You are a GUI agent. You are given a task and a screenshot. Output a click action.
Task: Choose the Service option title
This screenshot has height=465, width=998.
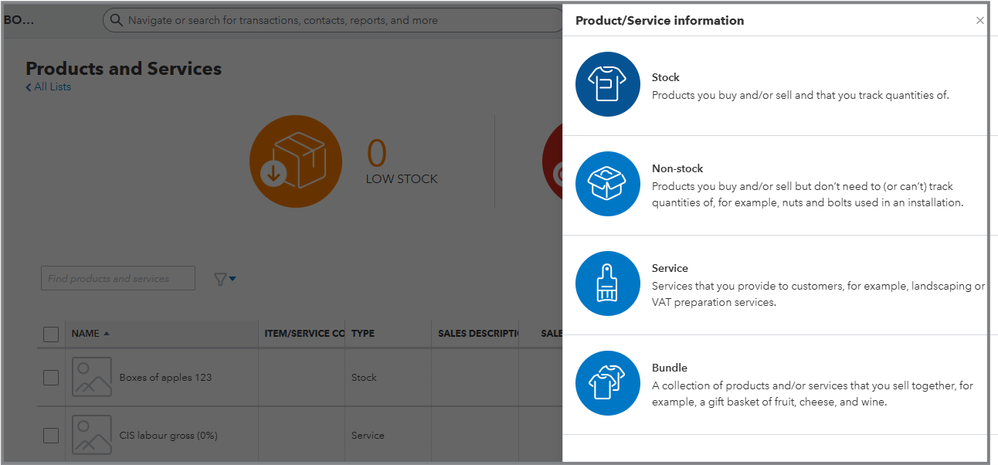(x=669, y=268)
